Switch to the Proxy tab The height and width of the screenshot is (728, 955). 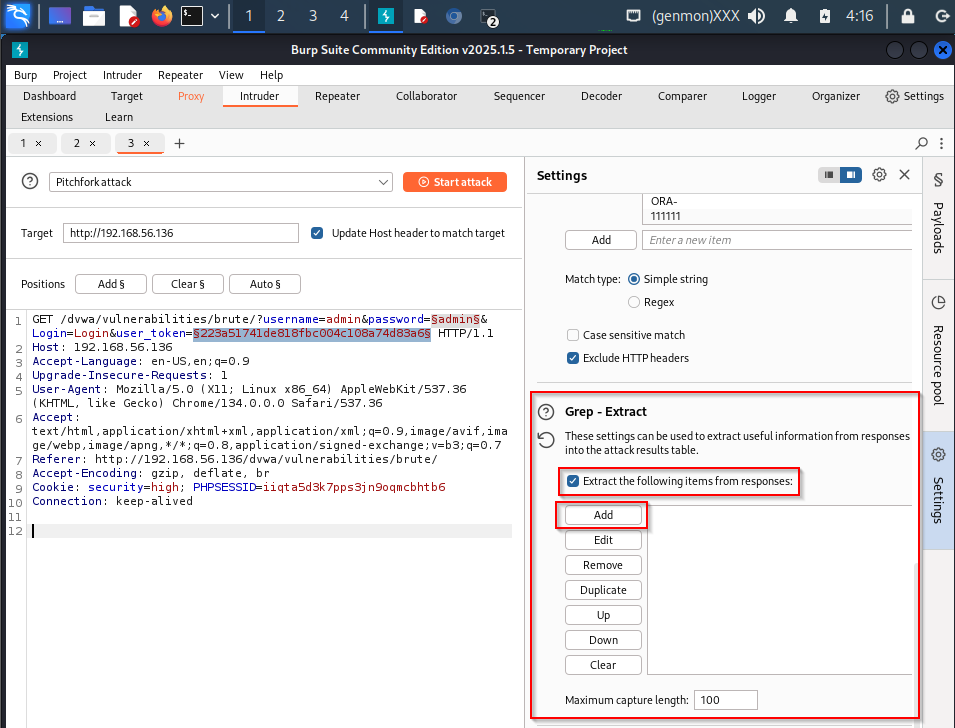point(191,96)
